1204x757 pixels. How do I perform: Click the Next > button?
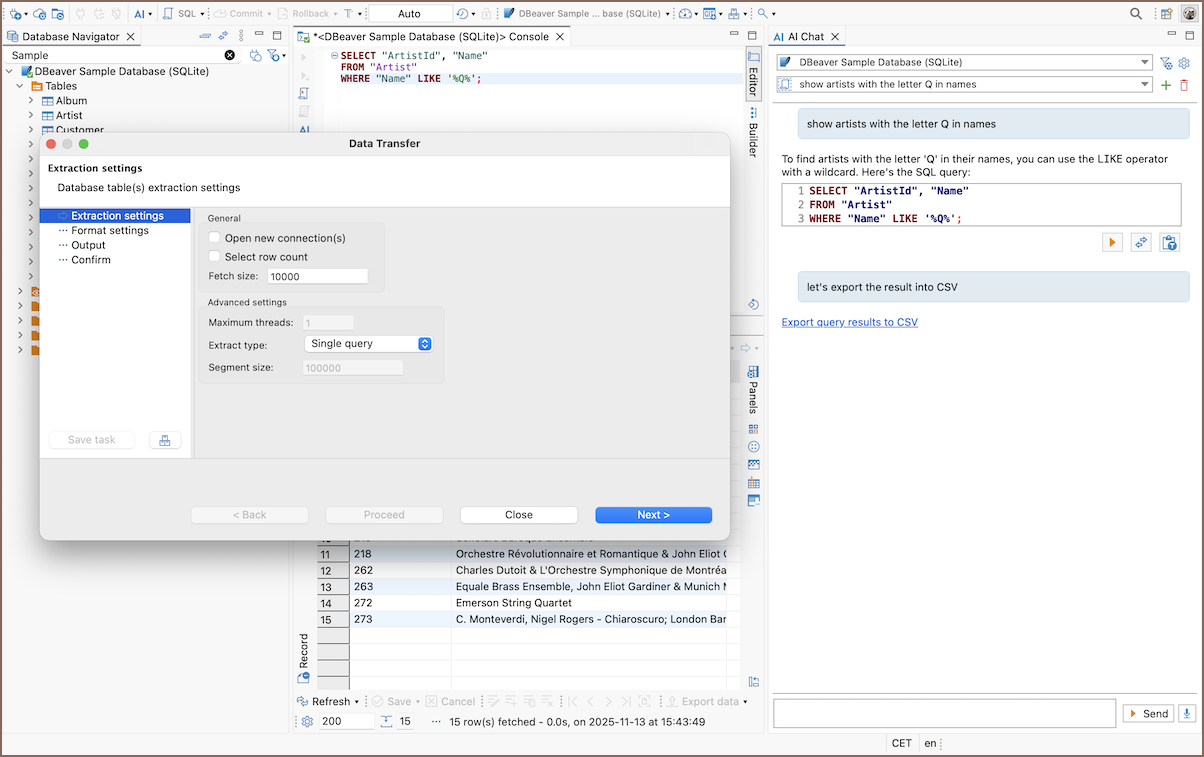click(653, 515)
